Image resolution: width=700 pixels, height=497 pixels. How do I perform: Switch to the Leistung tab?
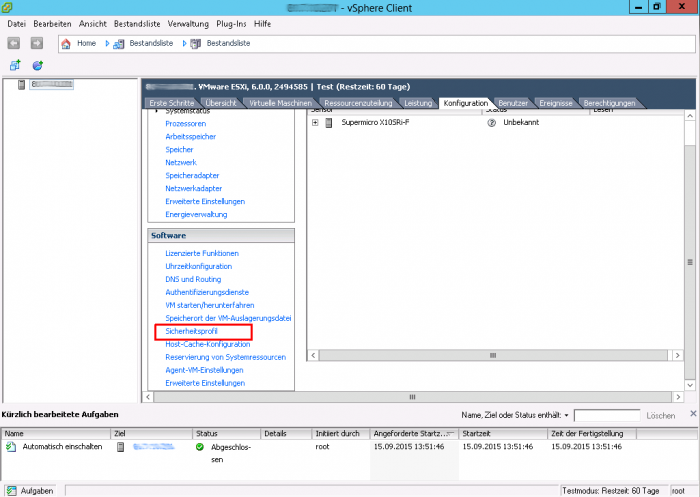418,103
